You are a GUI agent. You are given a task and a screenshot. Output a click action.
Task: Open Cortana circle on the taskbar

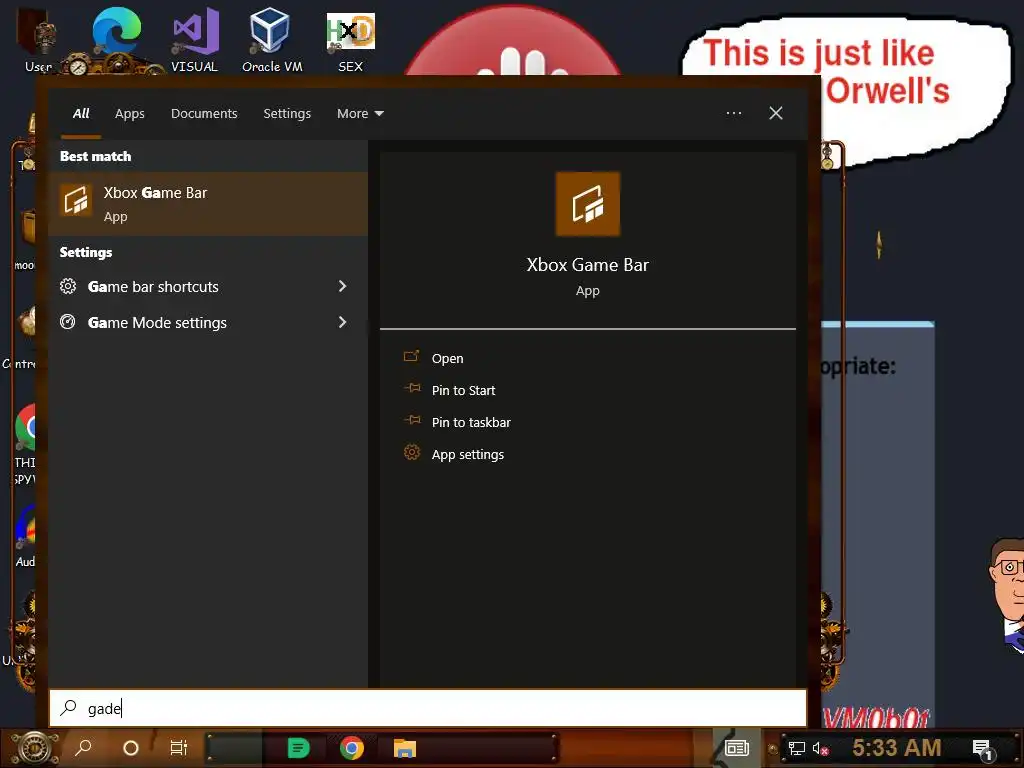131,748
